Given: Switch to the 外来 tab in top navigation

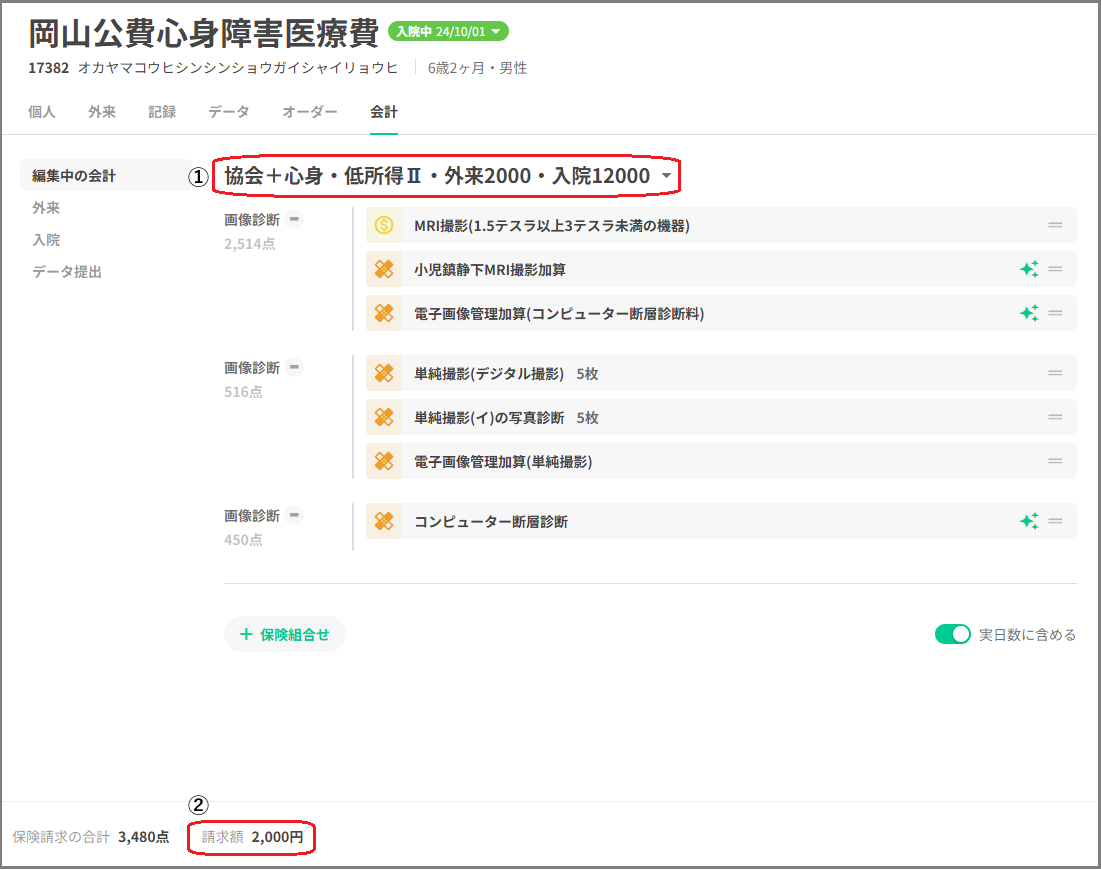Looking at the screenshot, I should tap(102, 112).
